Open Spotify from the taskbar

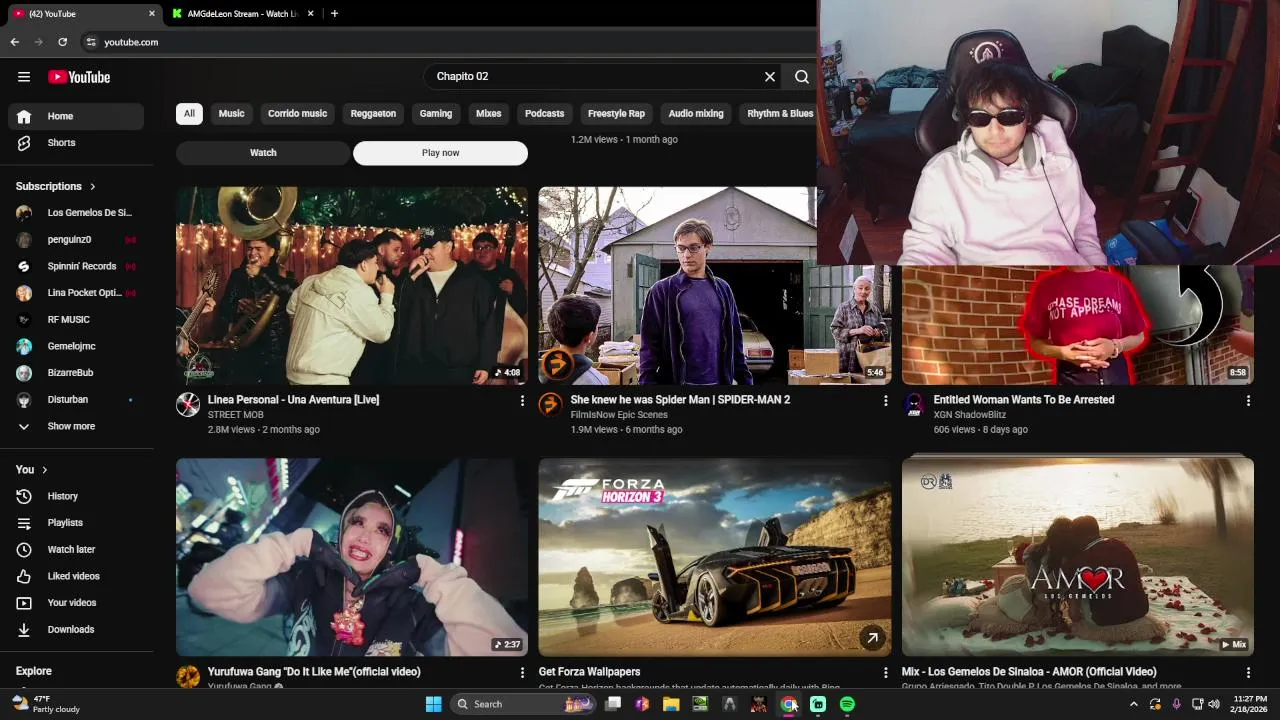point(847,704)
